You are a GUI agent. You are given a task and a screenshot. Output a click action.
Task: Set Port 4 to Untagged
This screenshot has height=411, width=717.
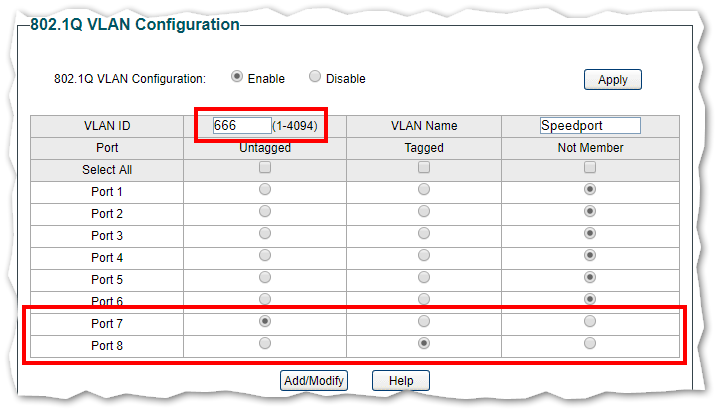coord(265,255)
